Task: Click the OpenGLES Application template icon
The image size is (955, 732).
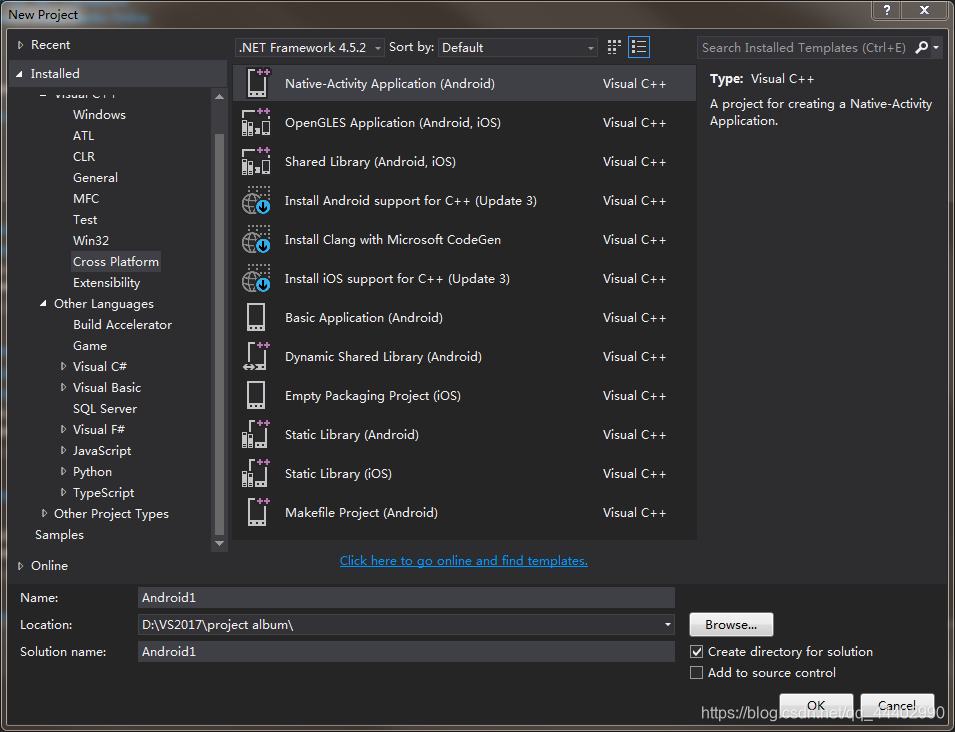Action: coord(256,122)
